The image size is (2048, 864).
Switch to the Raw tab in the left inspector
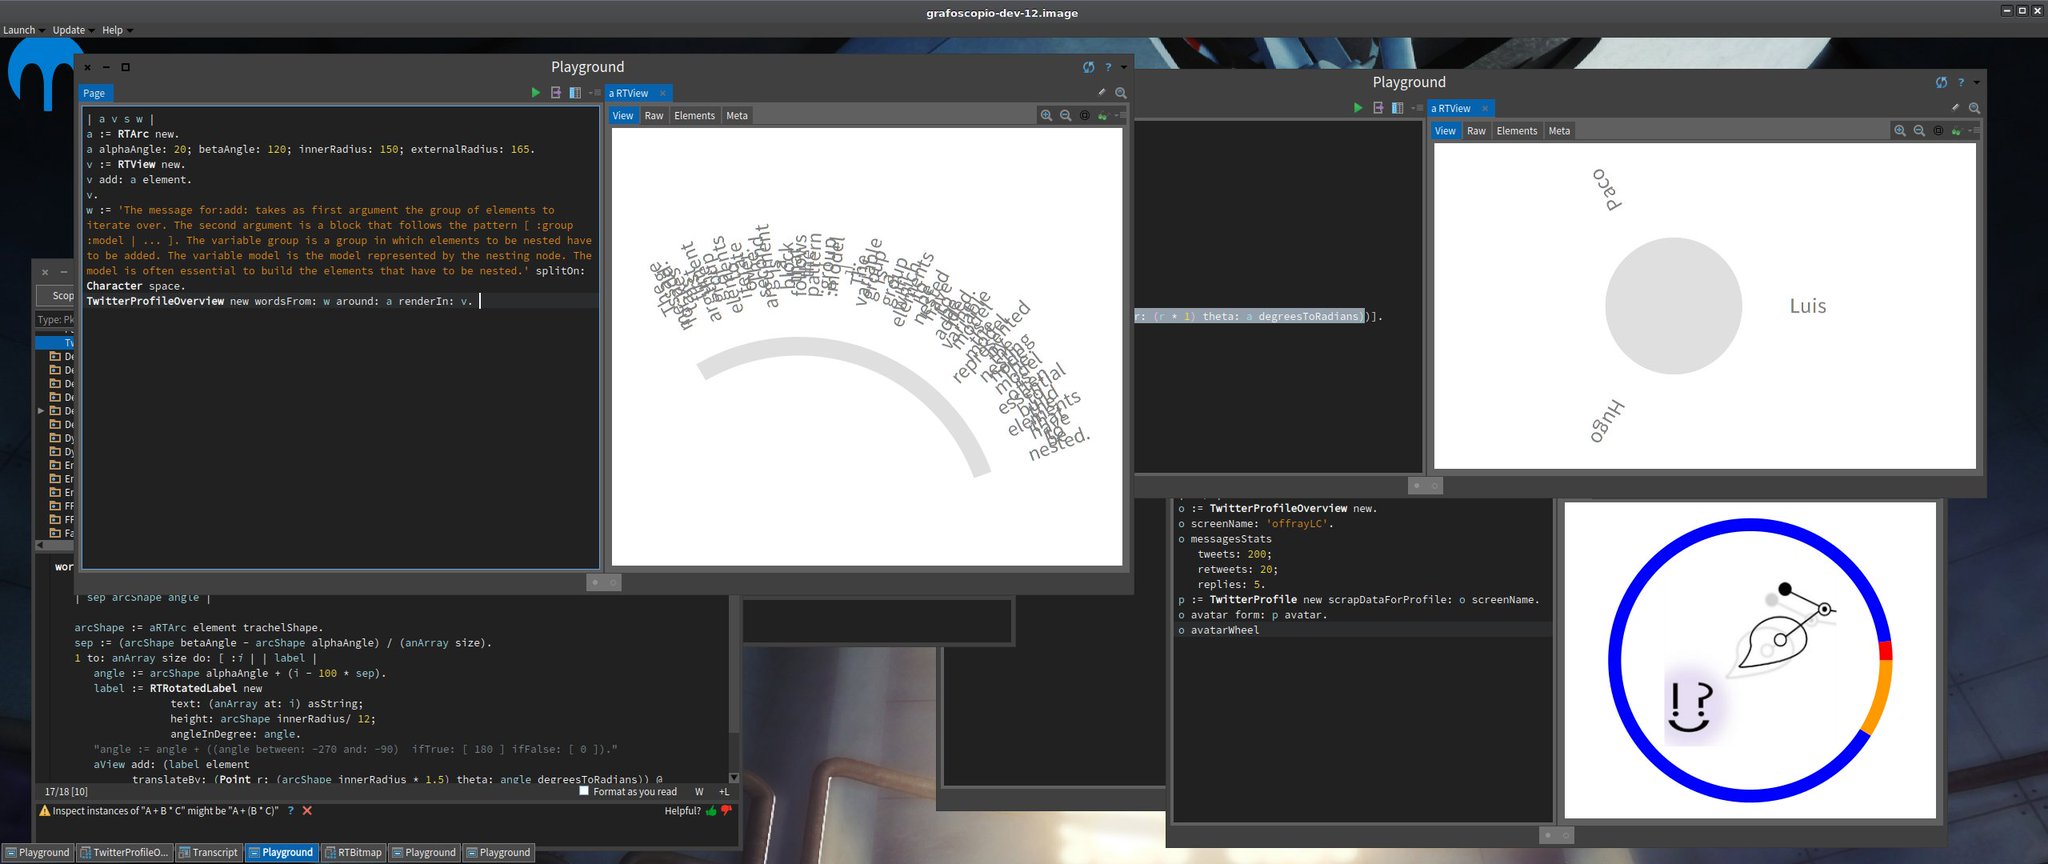[x=654, y=116]
